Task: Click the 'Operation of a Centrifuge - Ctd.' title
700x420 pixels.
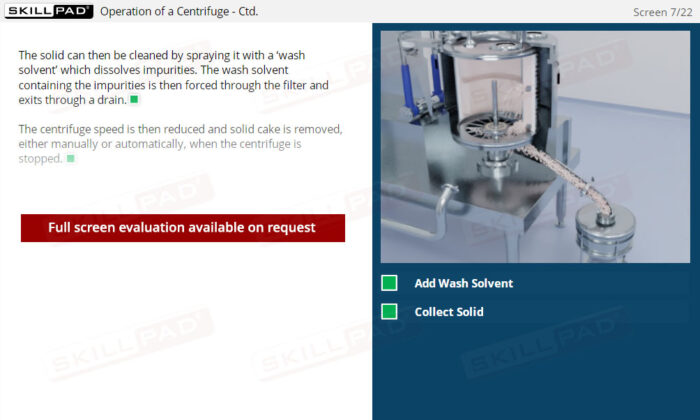Action: [179, 11]
